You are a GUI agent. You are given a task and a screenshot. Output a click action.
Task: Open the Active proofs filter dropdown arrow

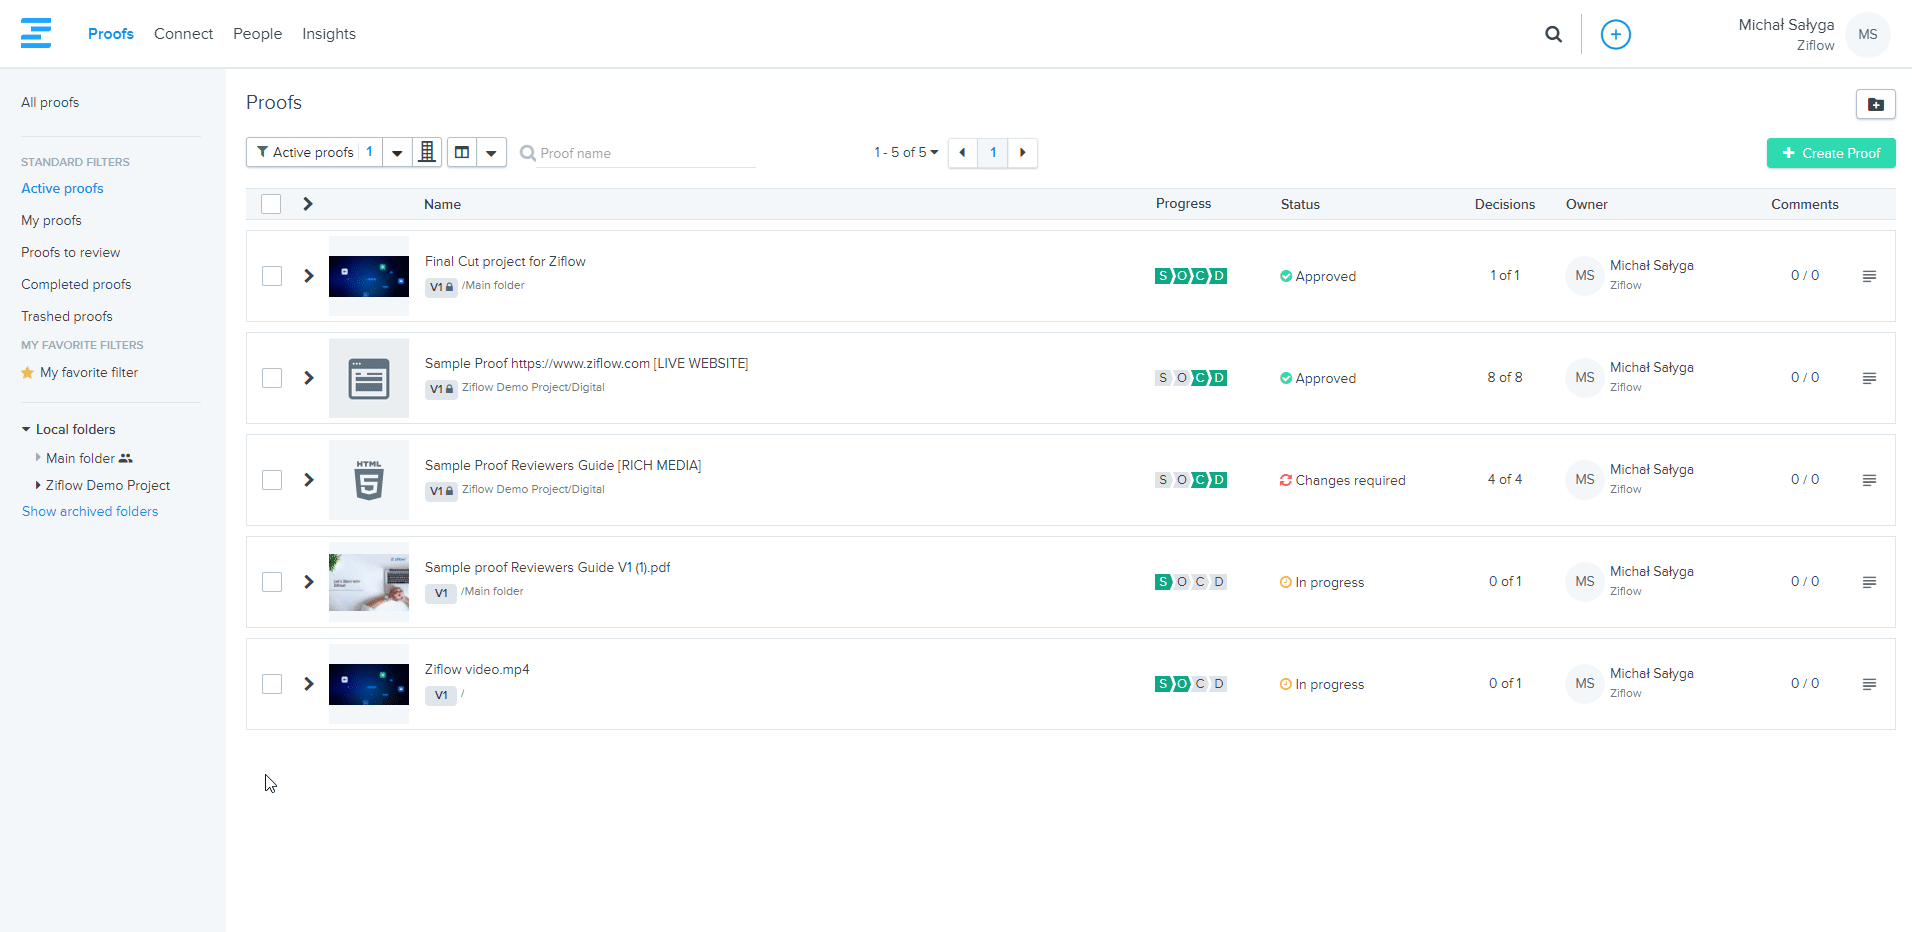(x=397, y=153)
